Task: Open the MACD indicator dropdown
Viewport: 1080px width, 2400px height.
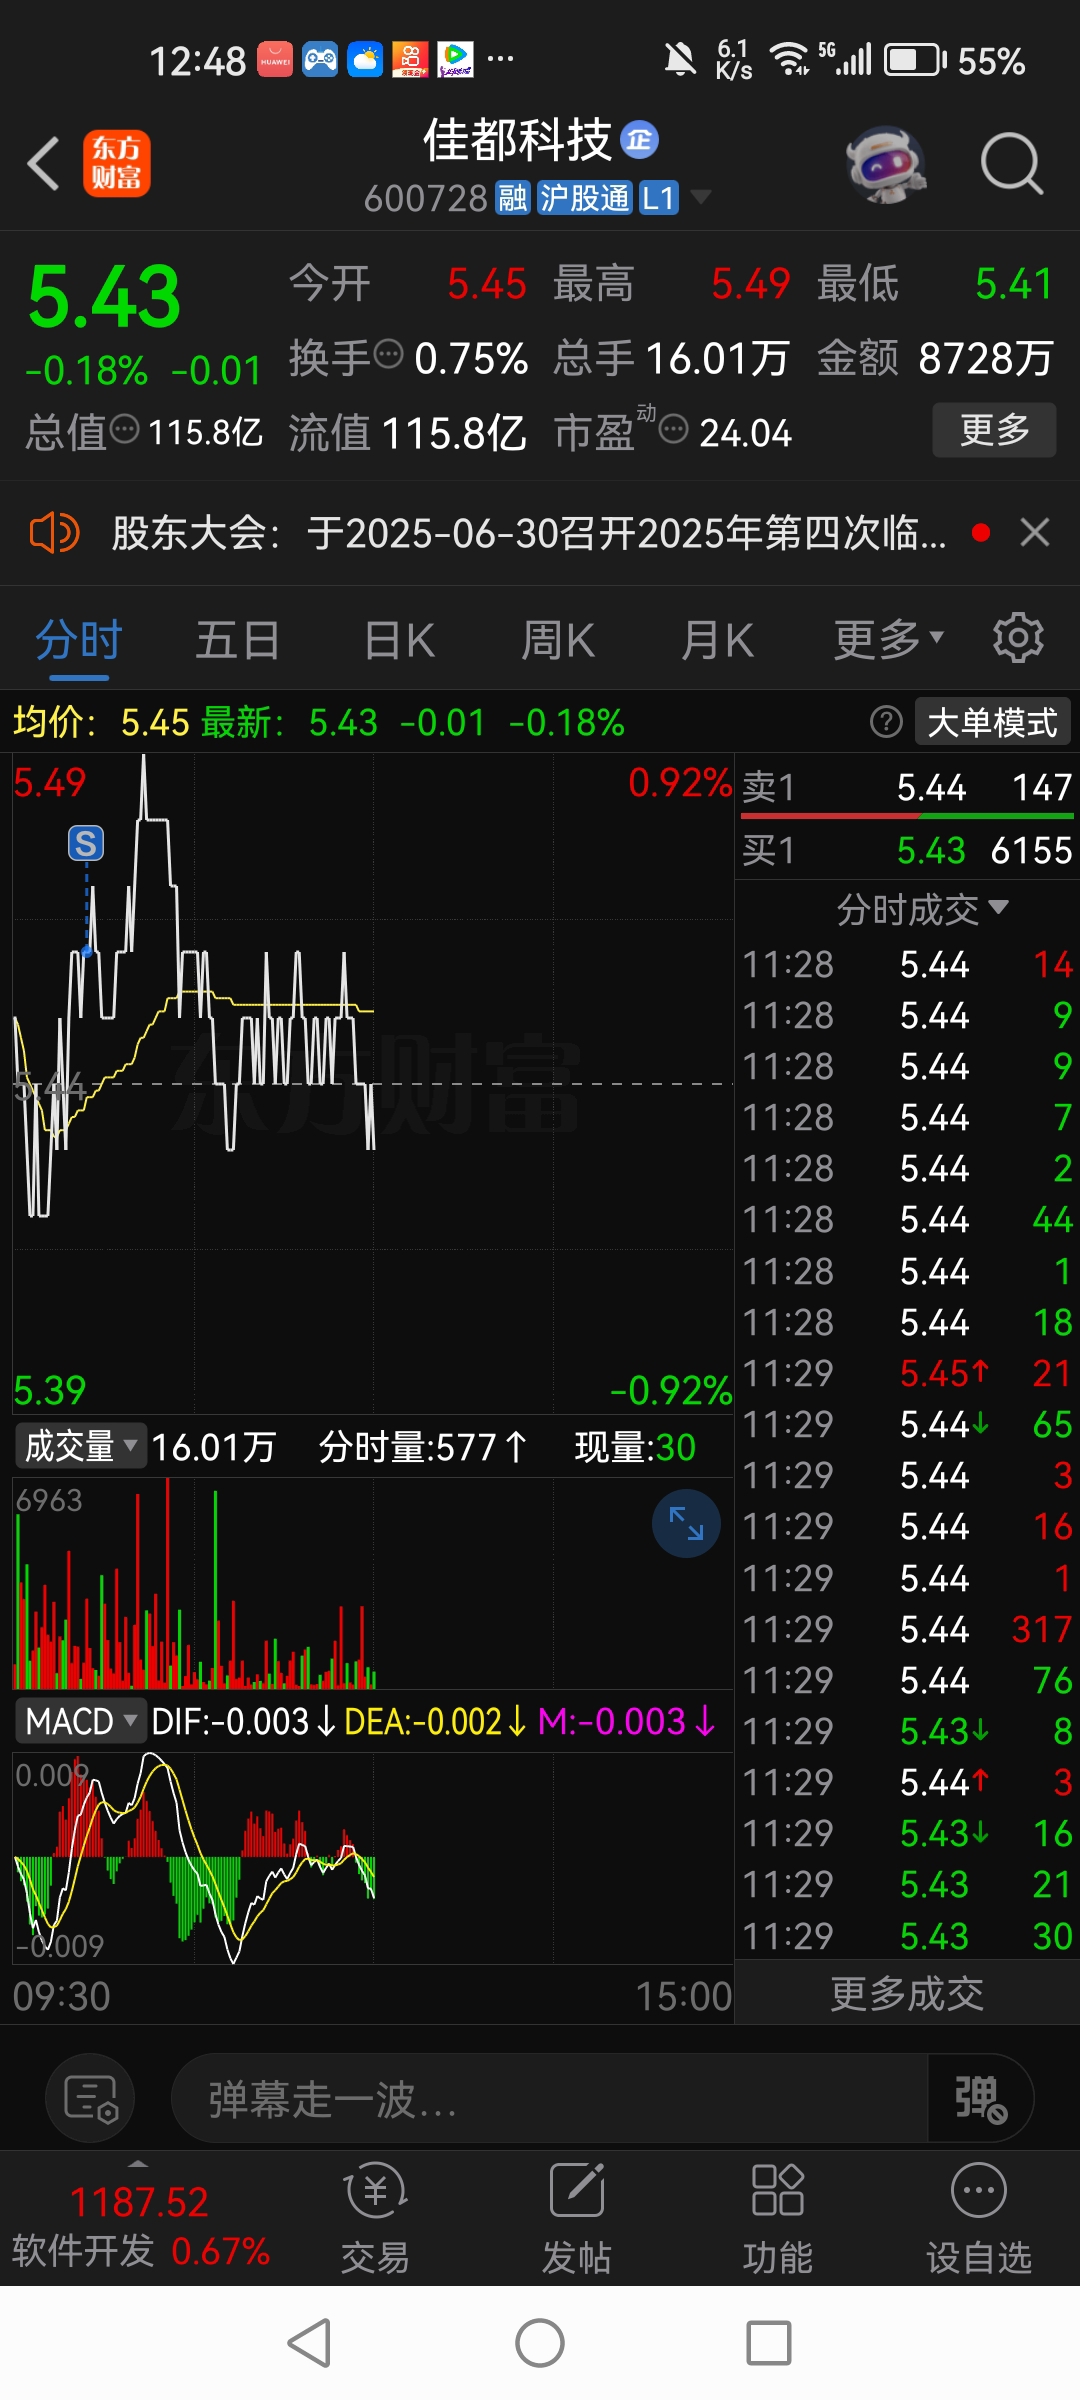Action: 80,1721
